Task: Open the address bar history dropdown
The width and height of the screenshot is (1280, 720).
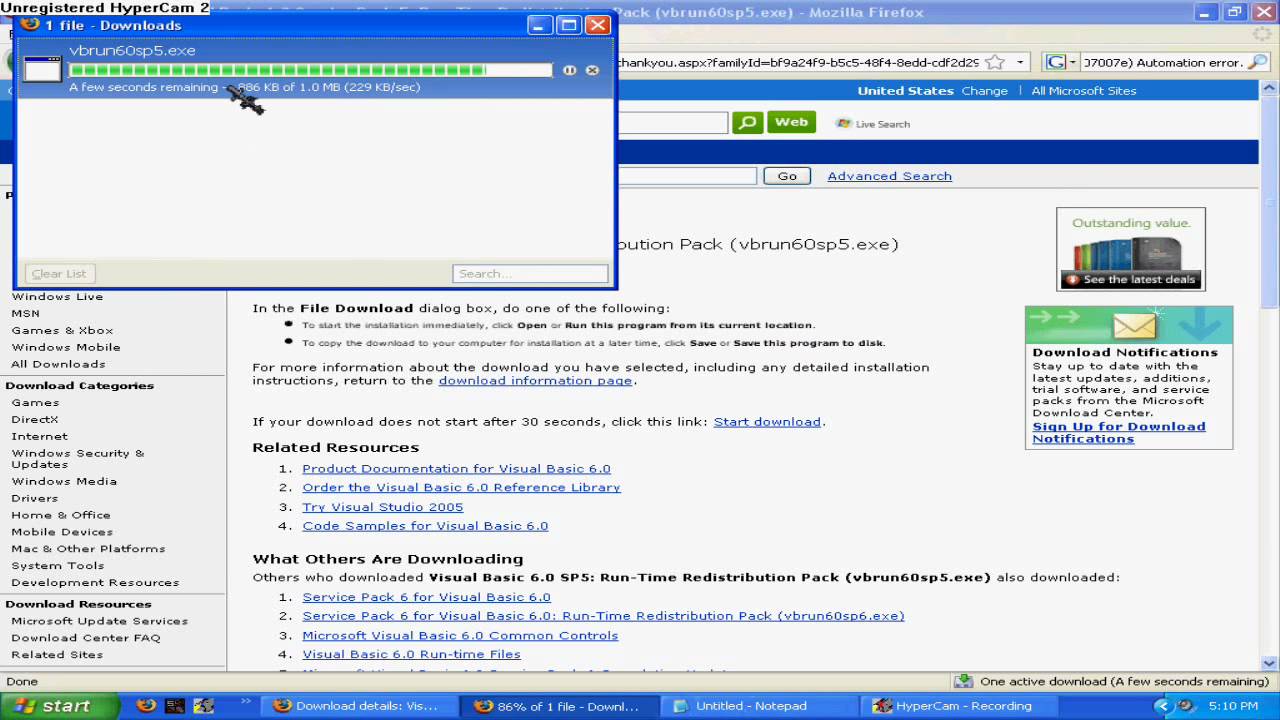Action: (1020, 62)
